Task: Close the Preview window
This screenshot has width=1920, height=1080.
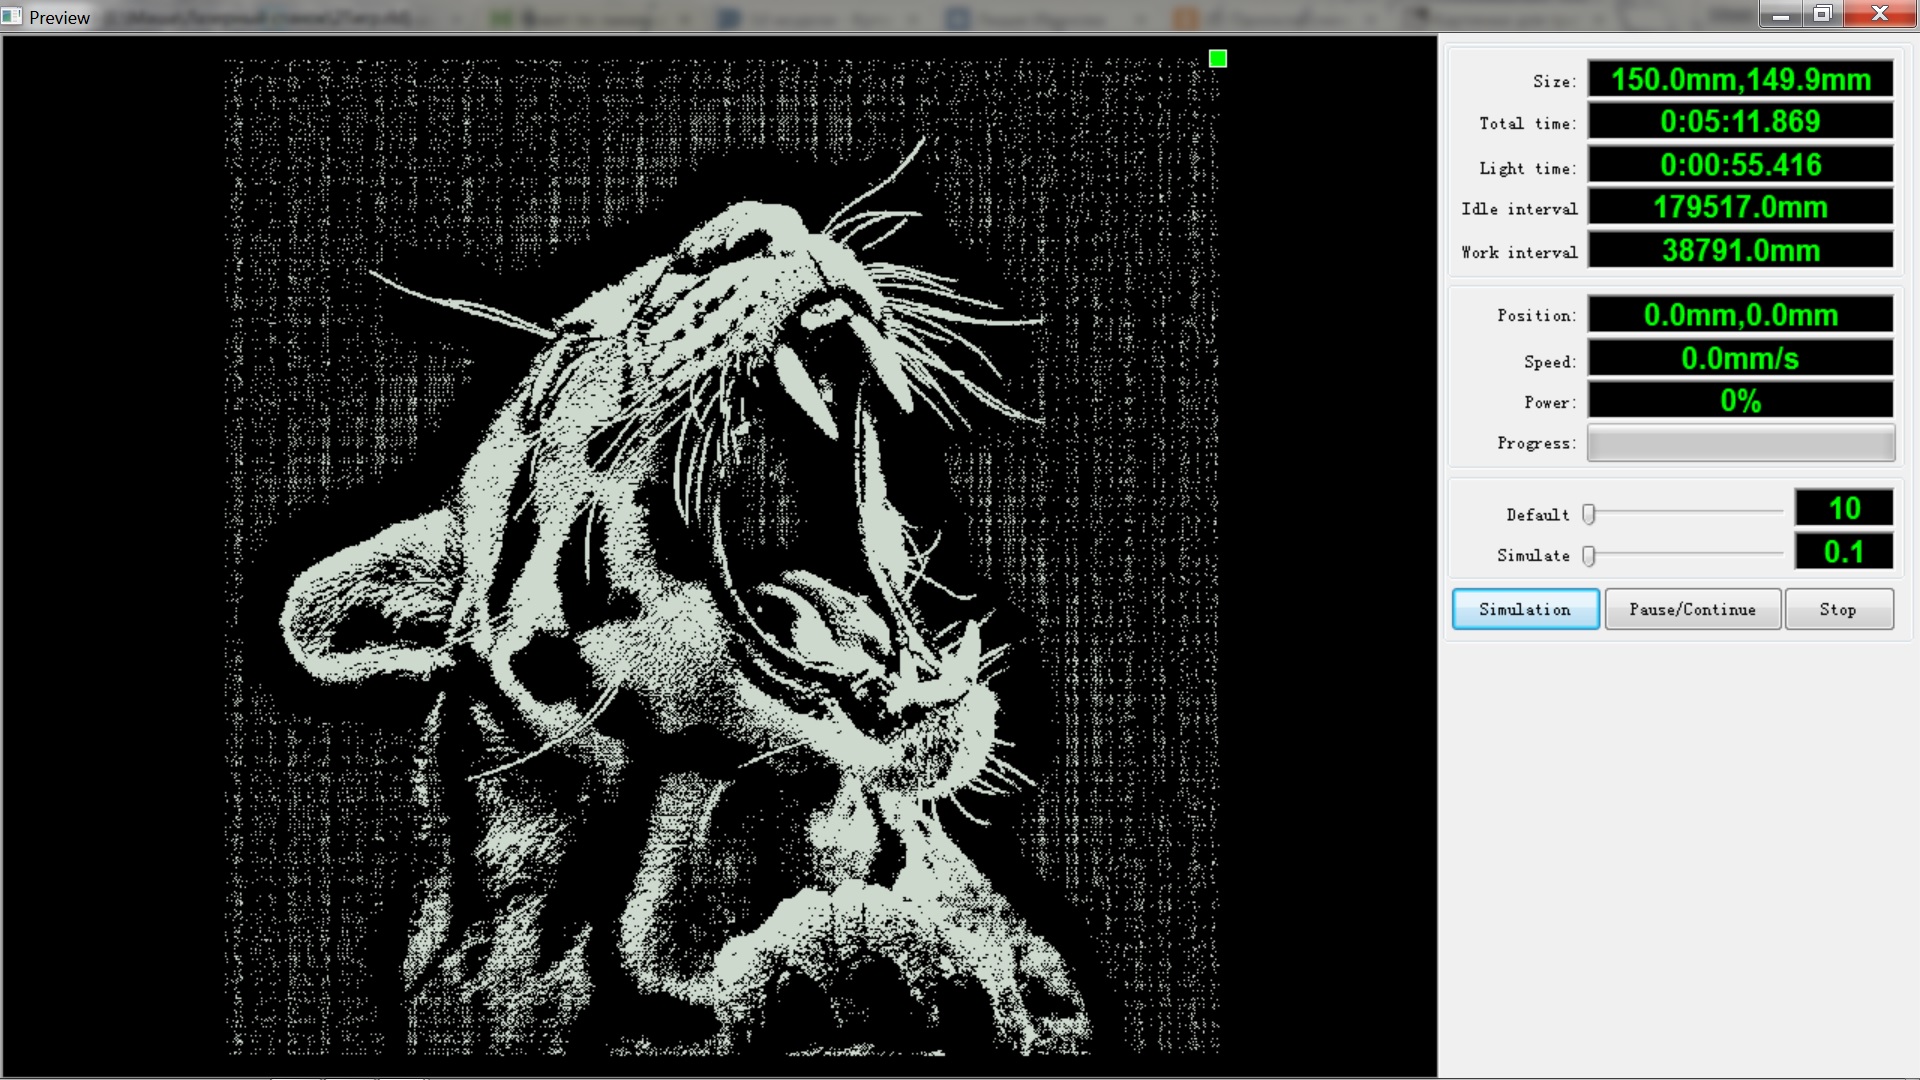Action: click(1880, 14)
